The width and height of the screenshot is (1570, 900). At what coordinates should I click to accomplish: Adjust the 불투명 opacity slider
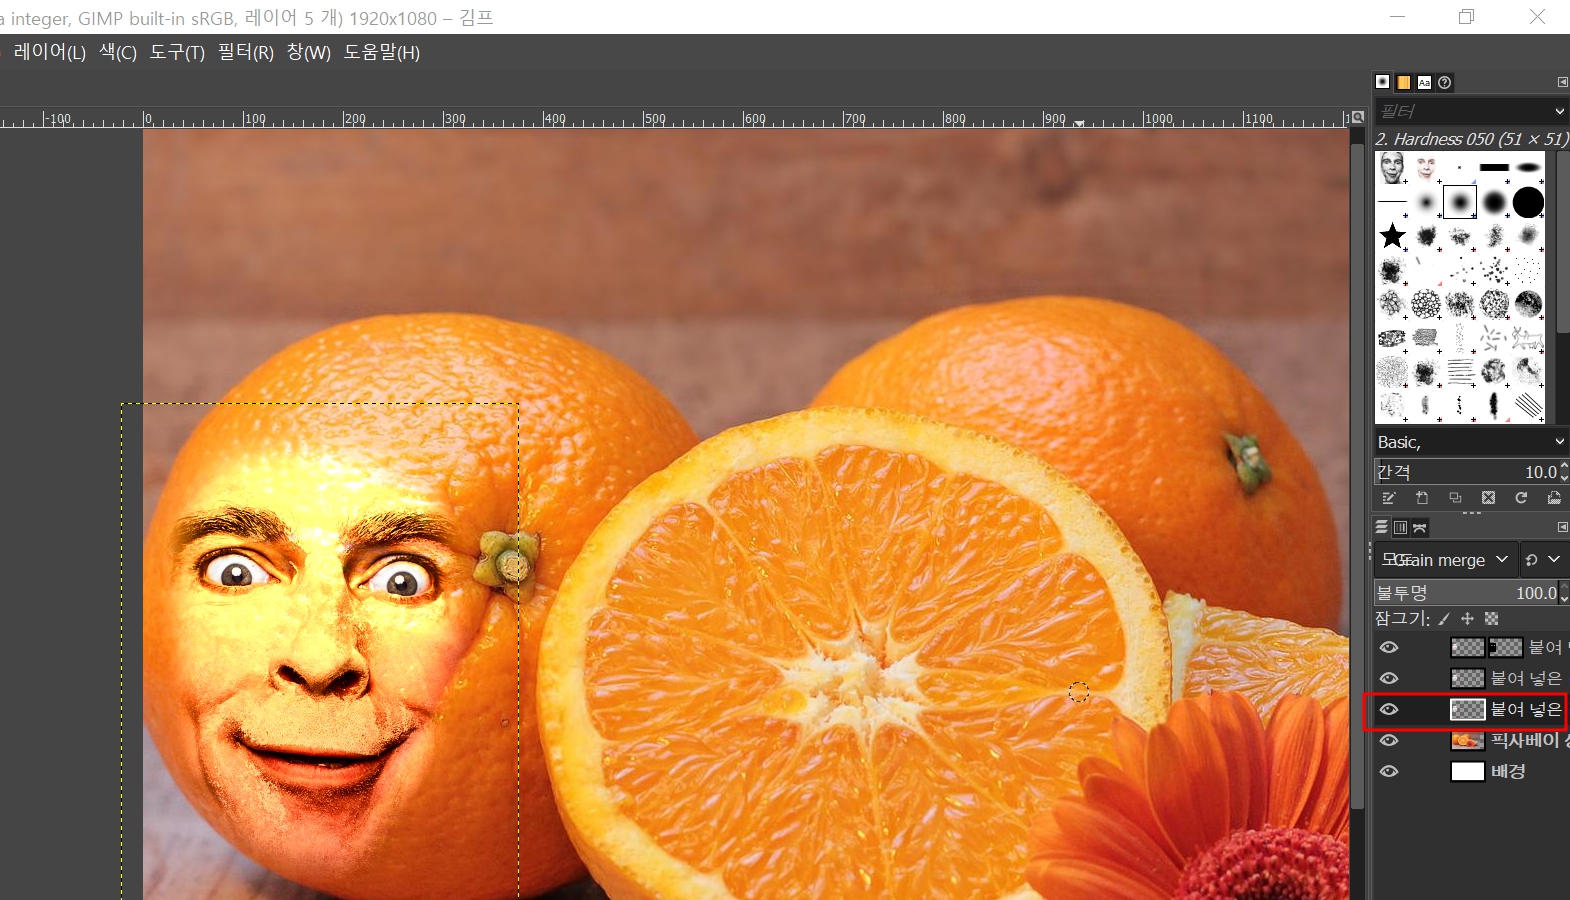pyautogui.click(x=1465, y=593)
